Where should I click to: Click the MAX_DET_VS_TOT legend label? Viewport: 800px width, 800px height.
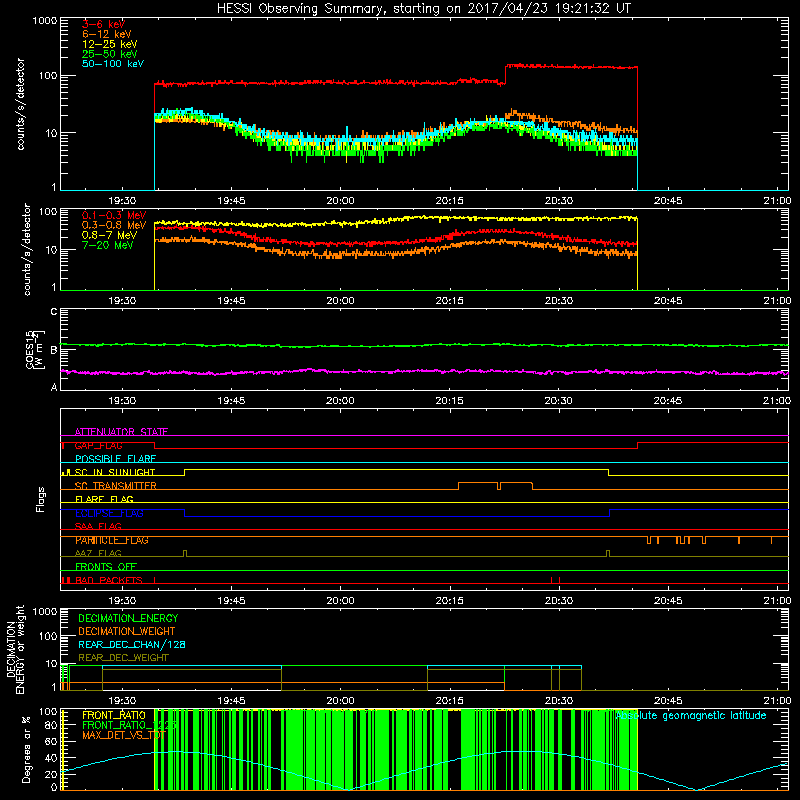pyautogui.click(x=124, y=735)
